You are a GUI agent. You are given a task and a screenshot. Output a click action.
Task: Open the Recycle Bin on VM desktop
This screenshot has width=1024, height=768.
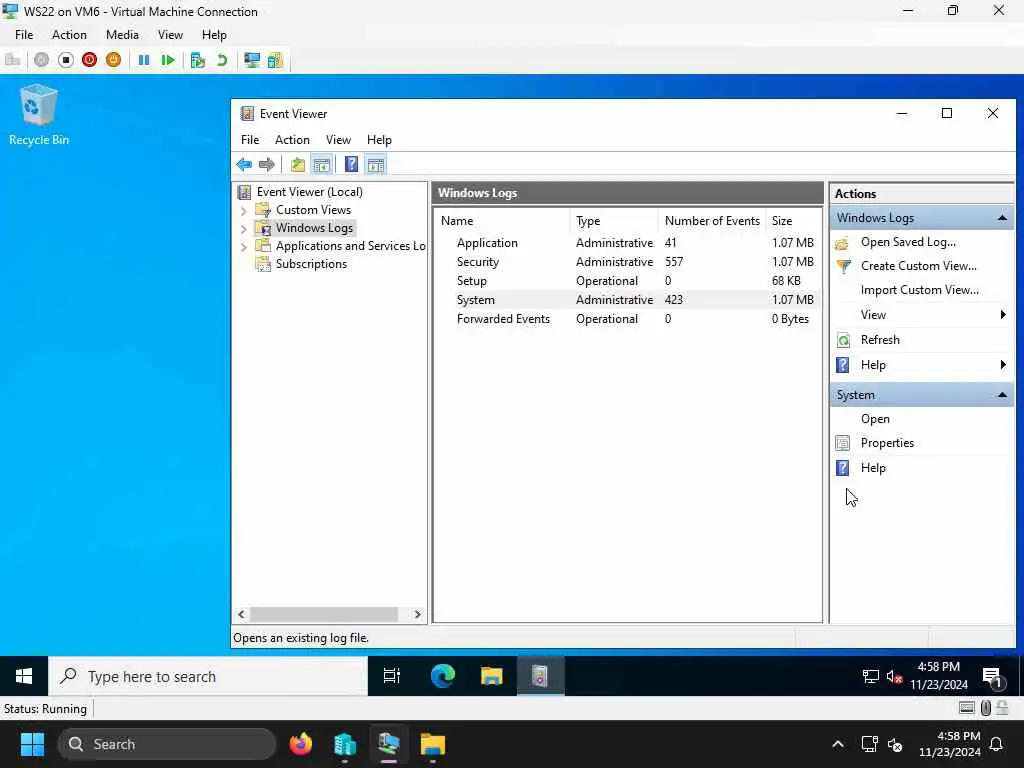click(39, 115)
